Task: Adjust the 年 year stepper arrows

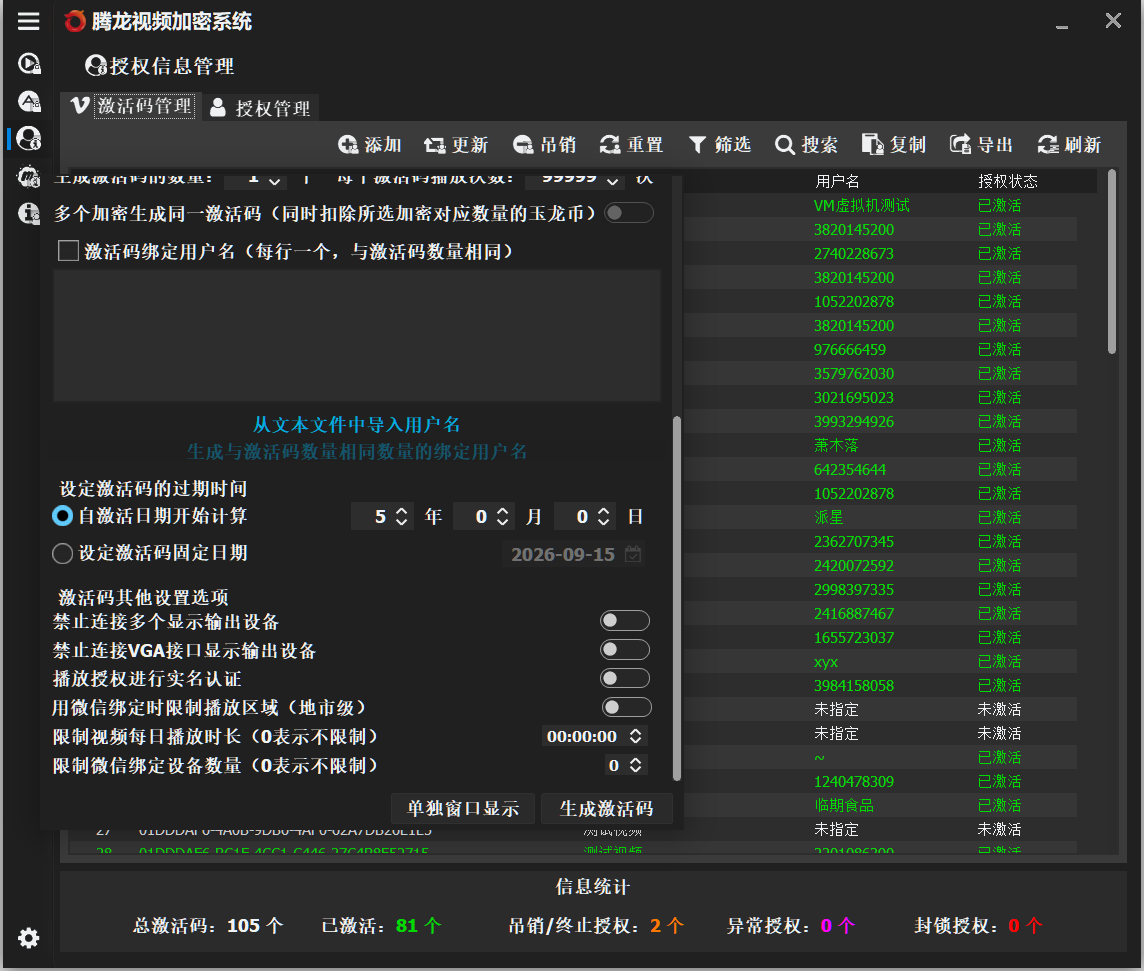Action: point(401,517)
